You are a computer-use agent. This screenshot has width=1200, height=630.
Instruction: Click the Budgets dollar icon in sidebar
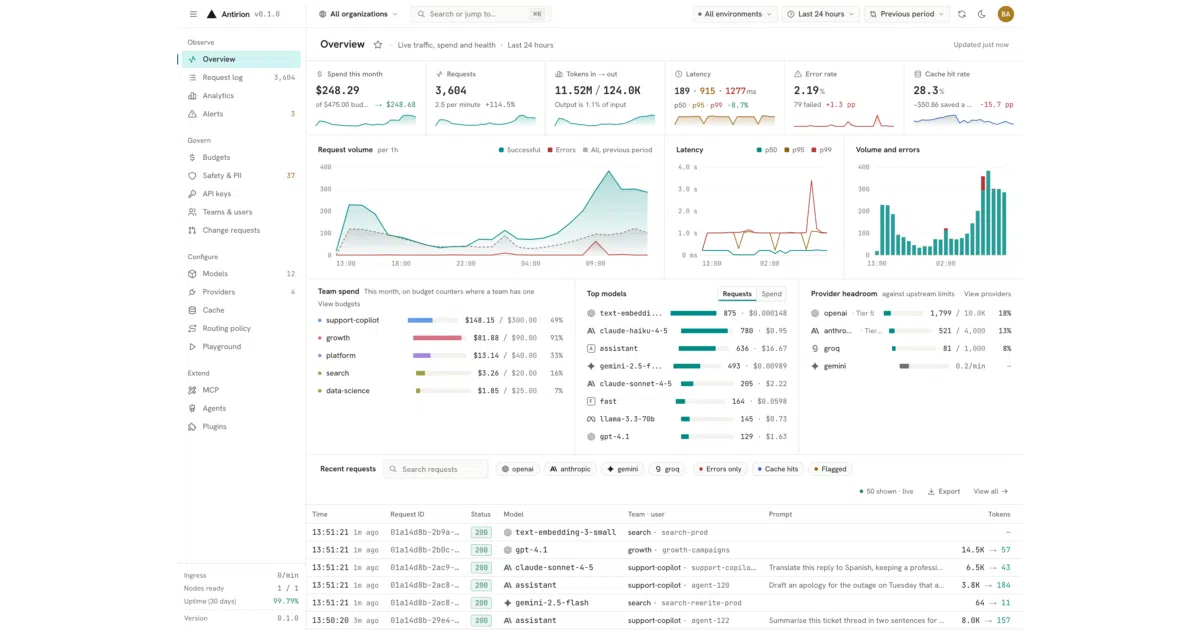click(x=193, y=157)
